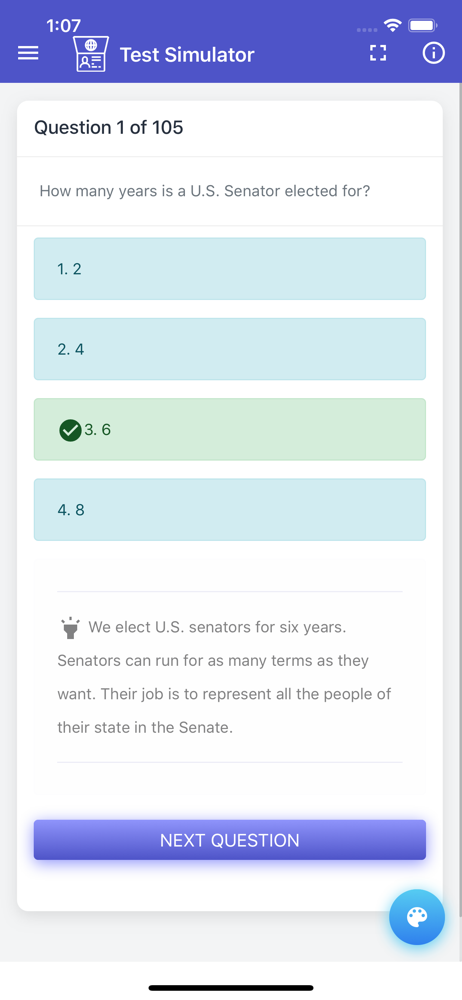Open the hamburger navigation menu
The image size is (462, 1000).
point(28,54)
